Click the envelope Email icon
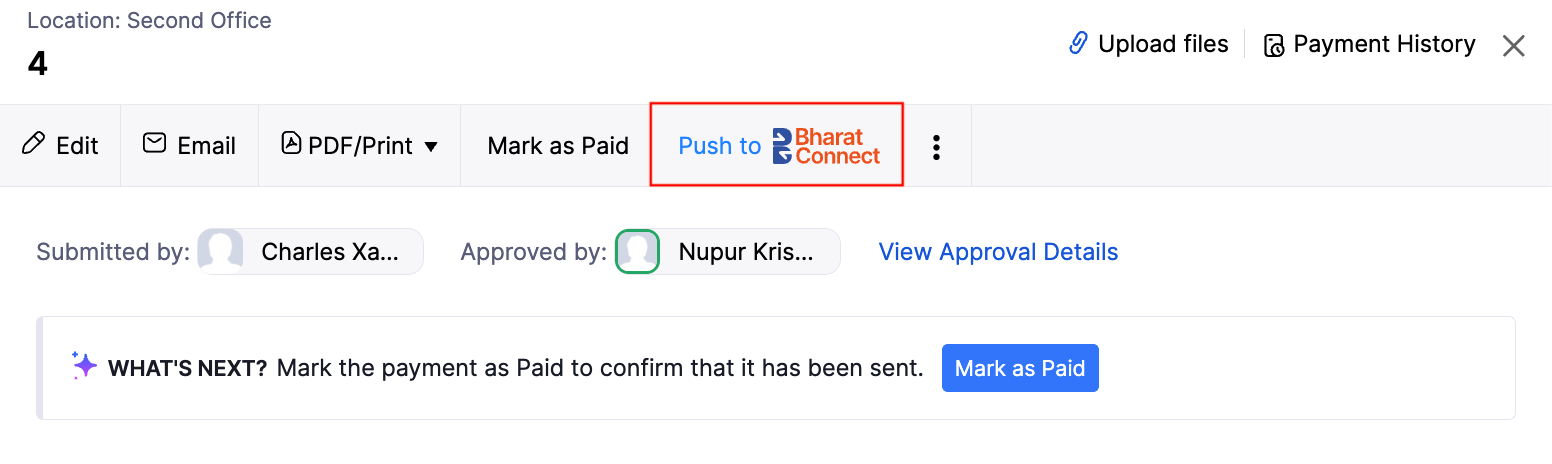This screenshot has height=464, width=1552. (154, 144)
